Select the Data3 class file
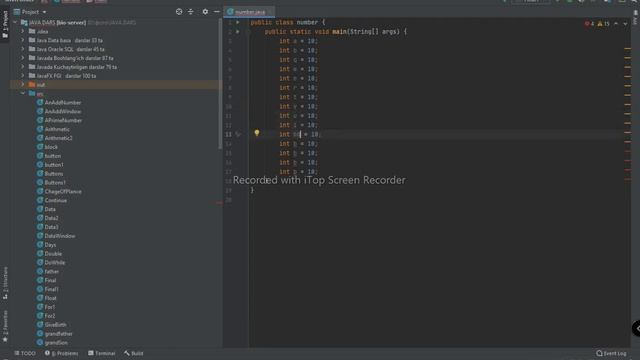This screenshot has width=640, height=360. point(51,227)
